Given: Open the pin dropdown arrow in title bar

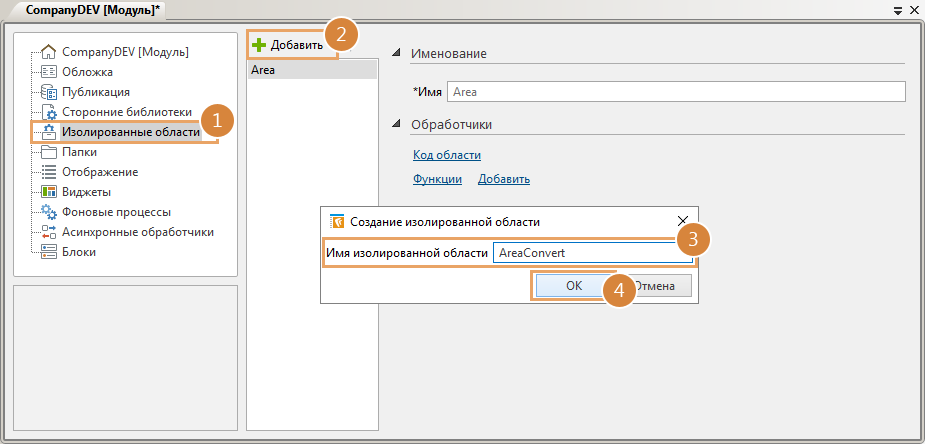Looking at the screenshot, I should pyautogui.click(x=898, y=9).
